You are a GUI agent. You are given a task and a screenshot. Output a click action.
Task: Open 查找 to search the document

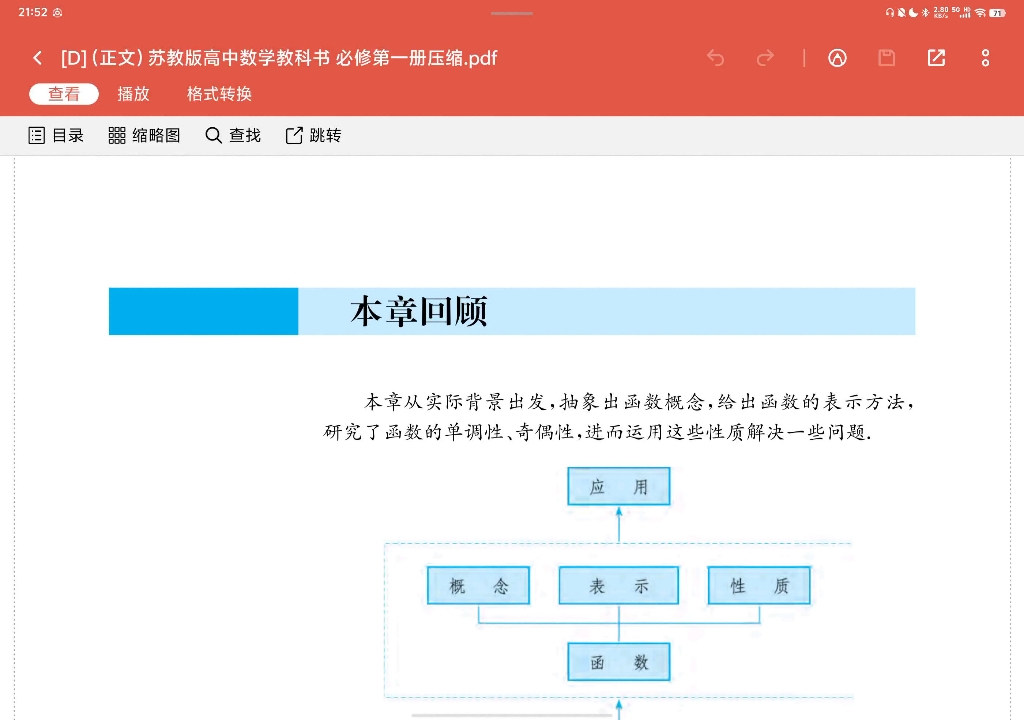point(232,135)
